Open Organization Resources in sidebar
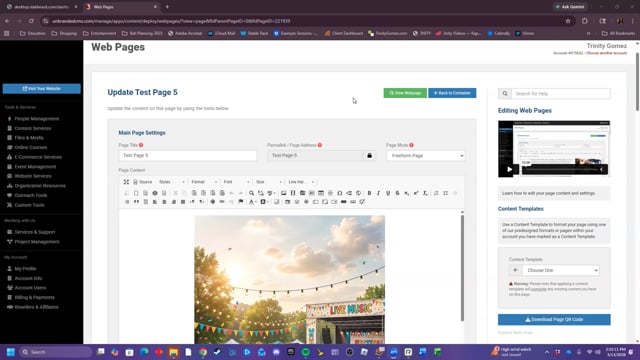The width and height of the screenshot is (640, 360). pyautogui.click(x=40, y=186)
